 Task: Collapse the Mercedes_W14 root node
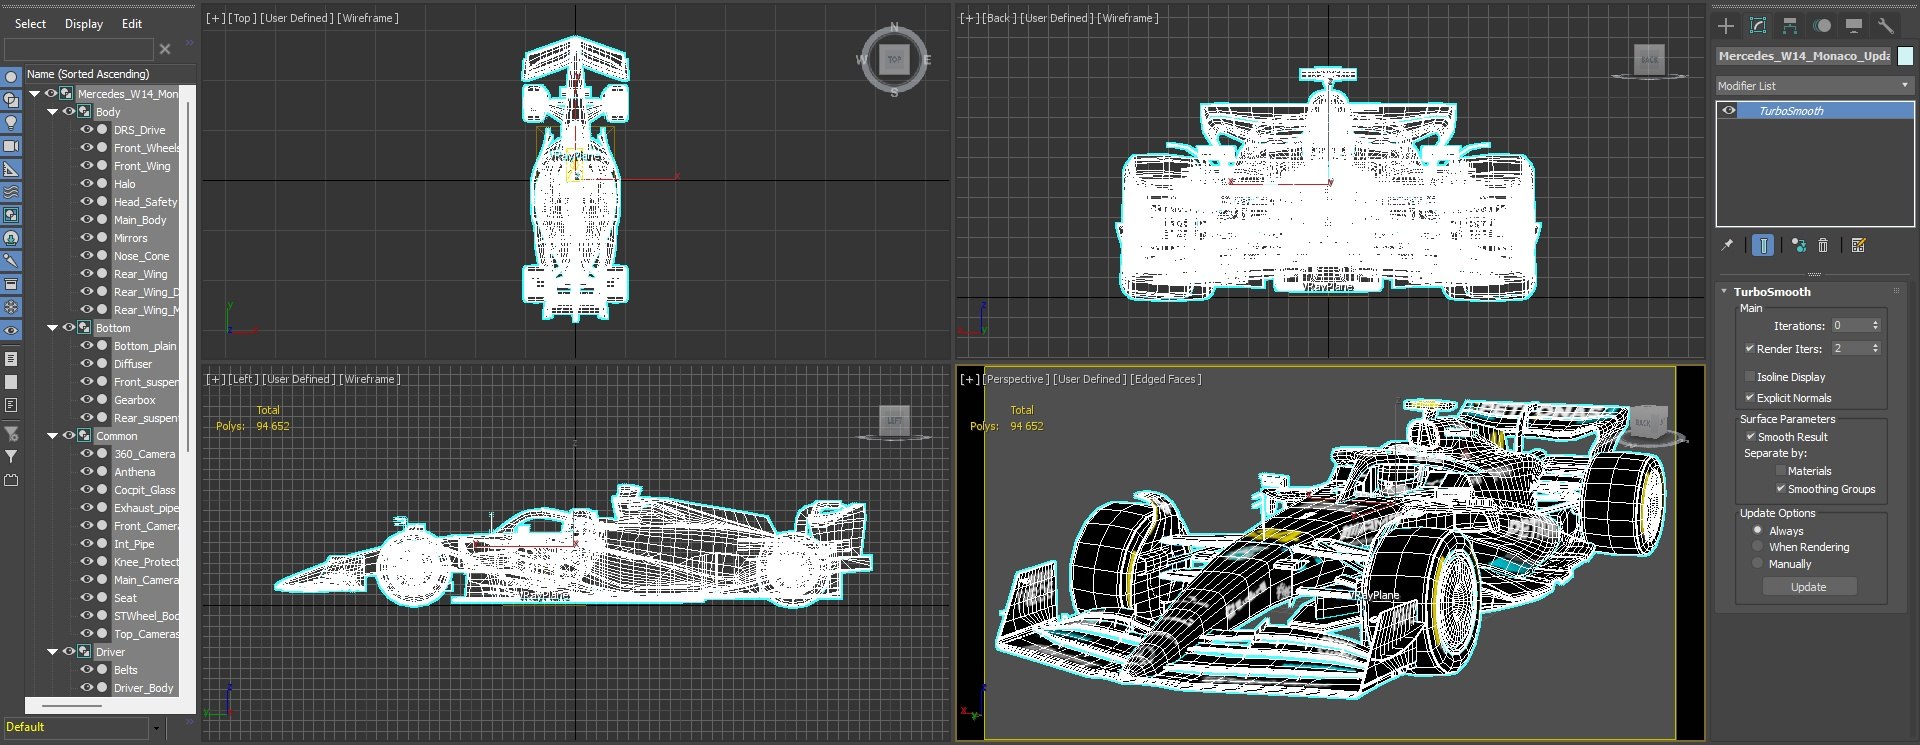pyautogui.click(x=35, y=94)
